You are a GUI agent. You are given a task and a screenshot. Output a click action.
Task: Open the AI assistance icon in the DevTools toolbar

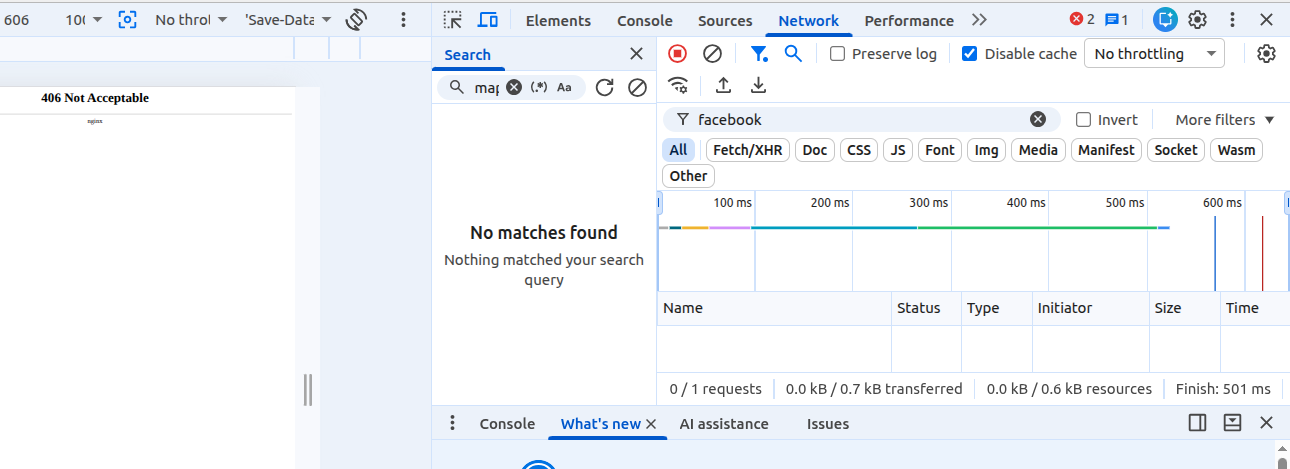tap(1165, 19)
